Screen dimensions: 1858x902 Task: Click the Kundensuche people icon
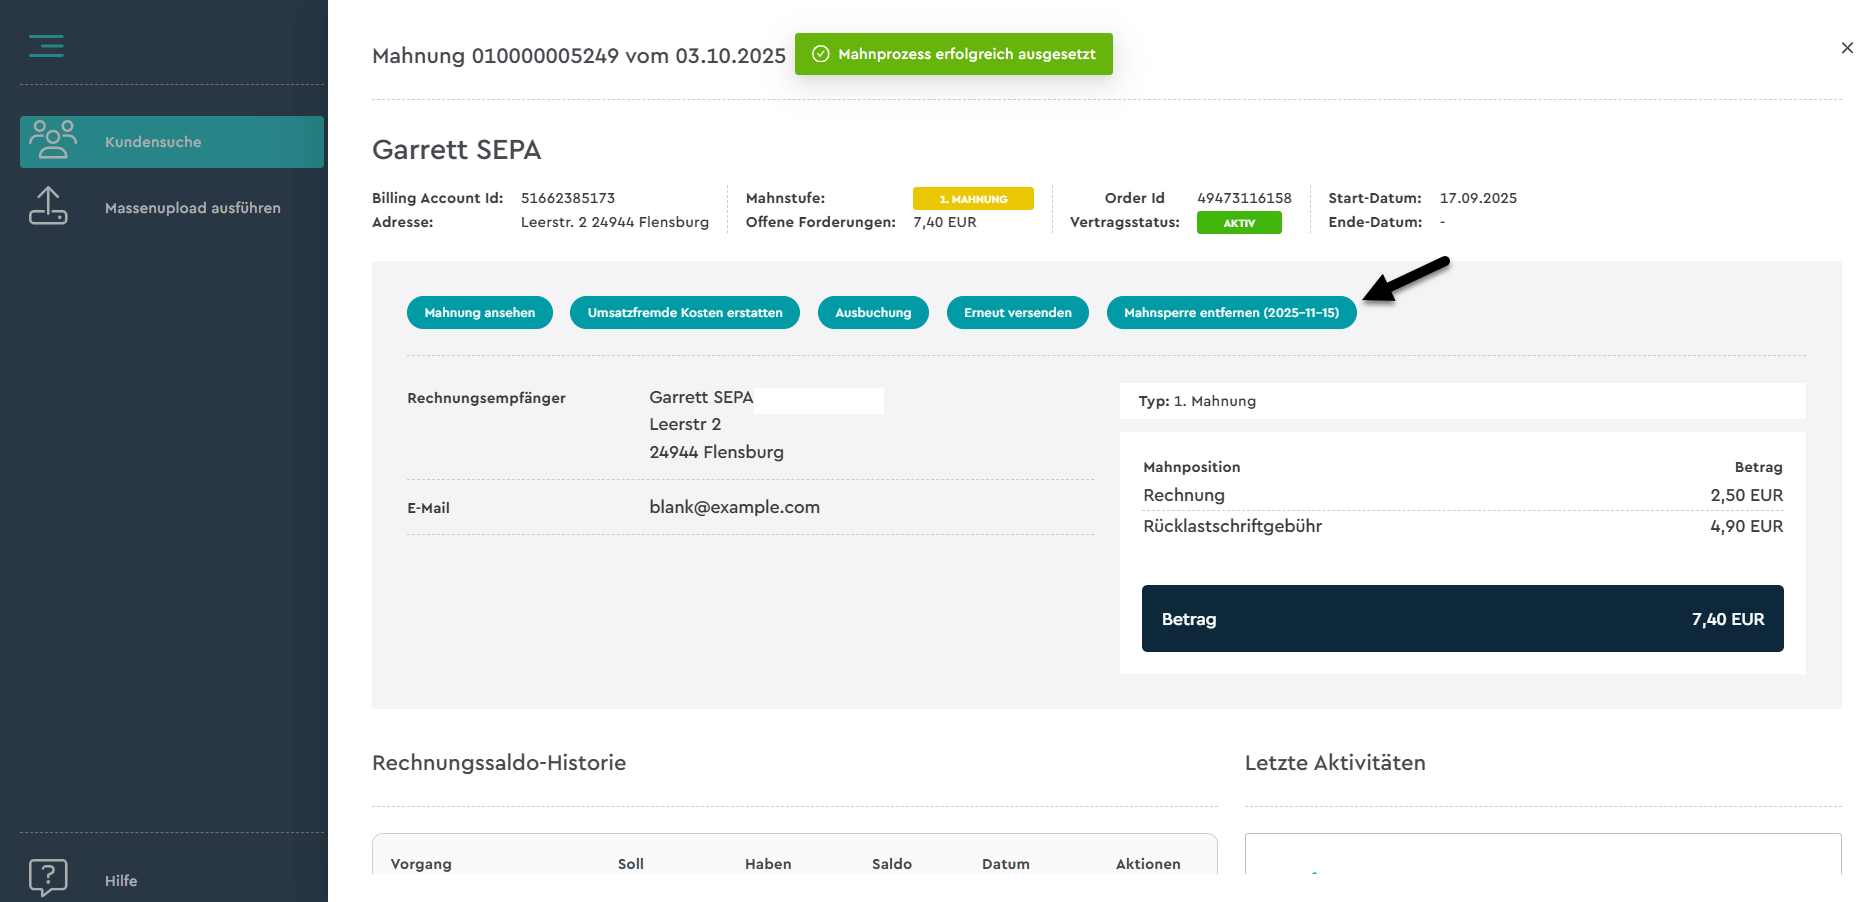click(x=52, y=140)
